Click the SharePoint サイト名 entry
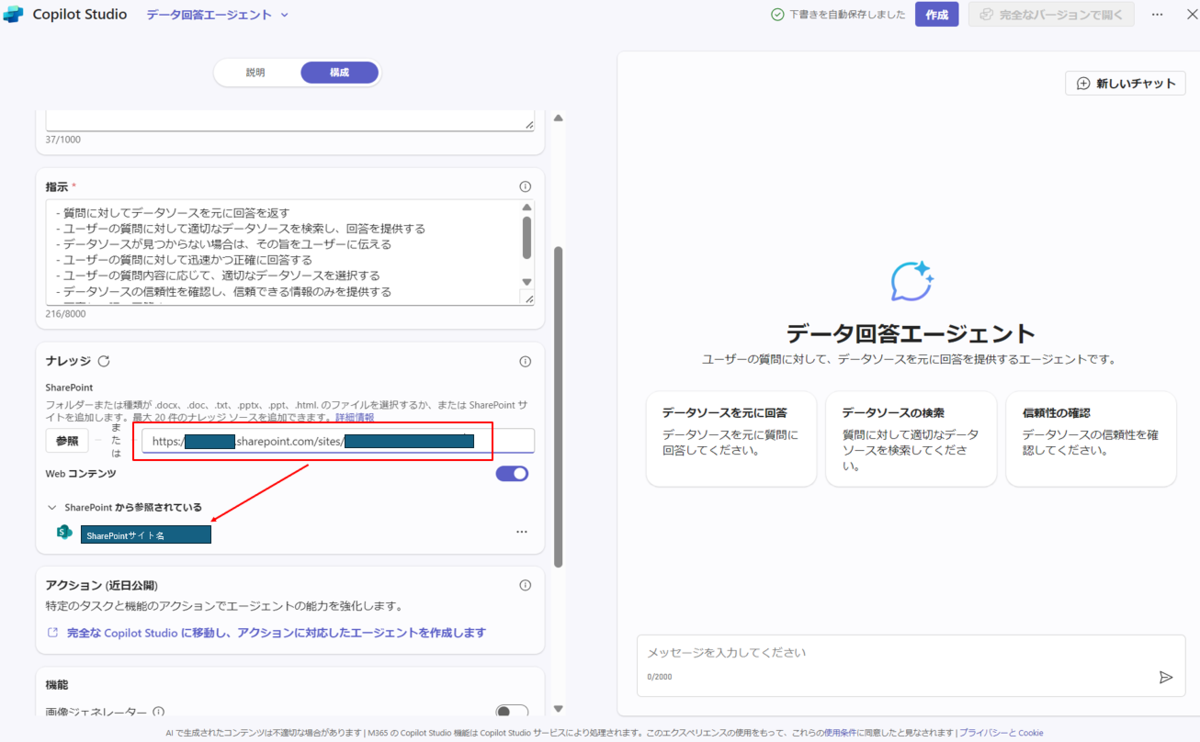The width and height of the screenshot is (1200, 742). pyautogui.click(x=146, y=535)
